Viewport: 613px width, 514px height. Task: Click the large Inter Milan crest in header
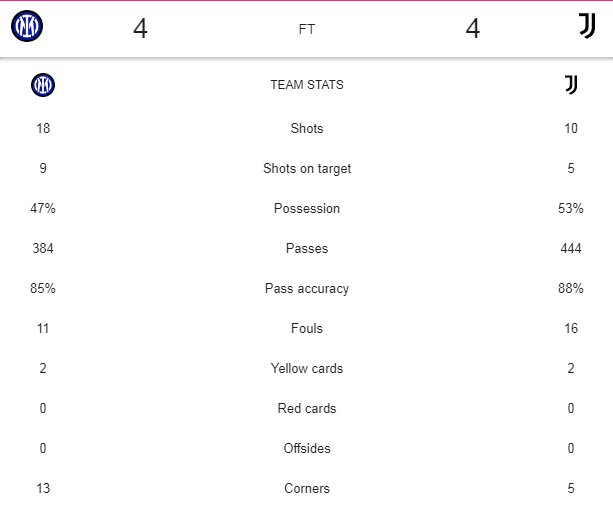[x=27, y=26]
